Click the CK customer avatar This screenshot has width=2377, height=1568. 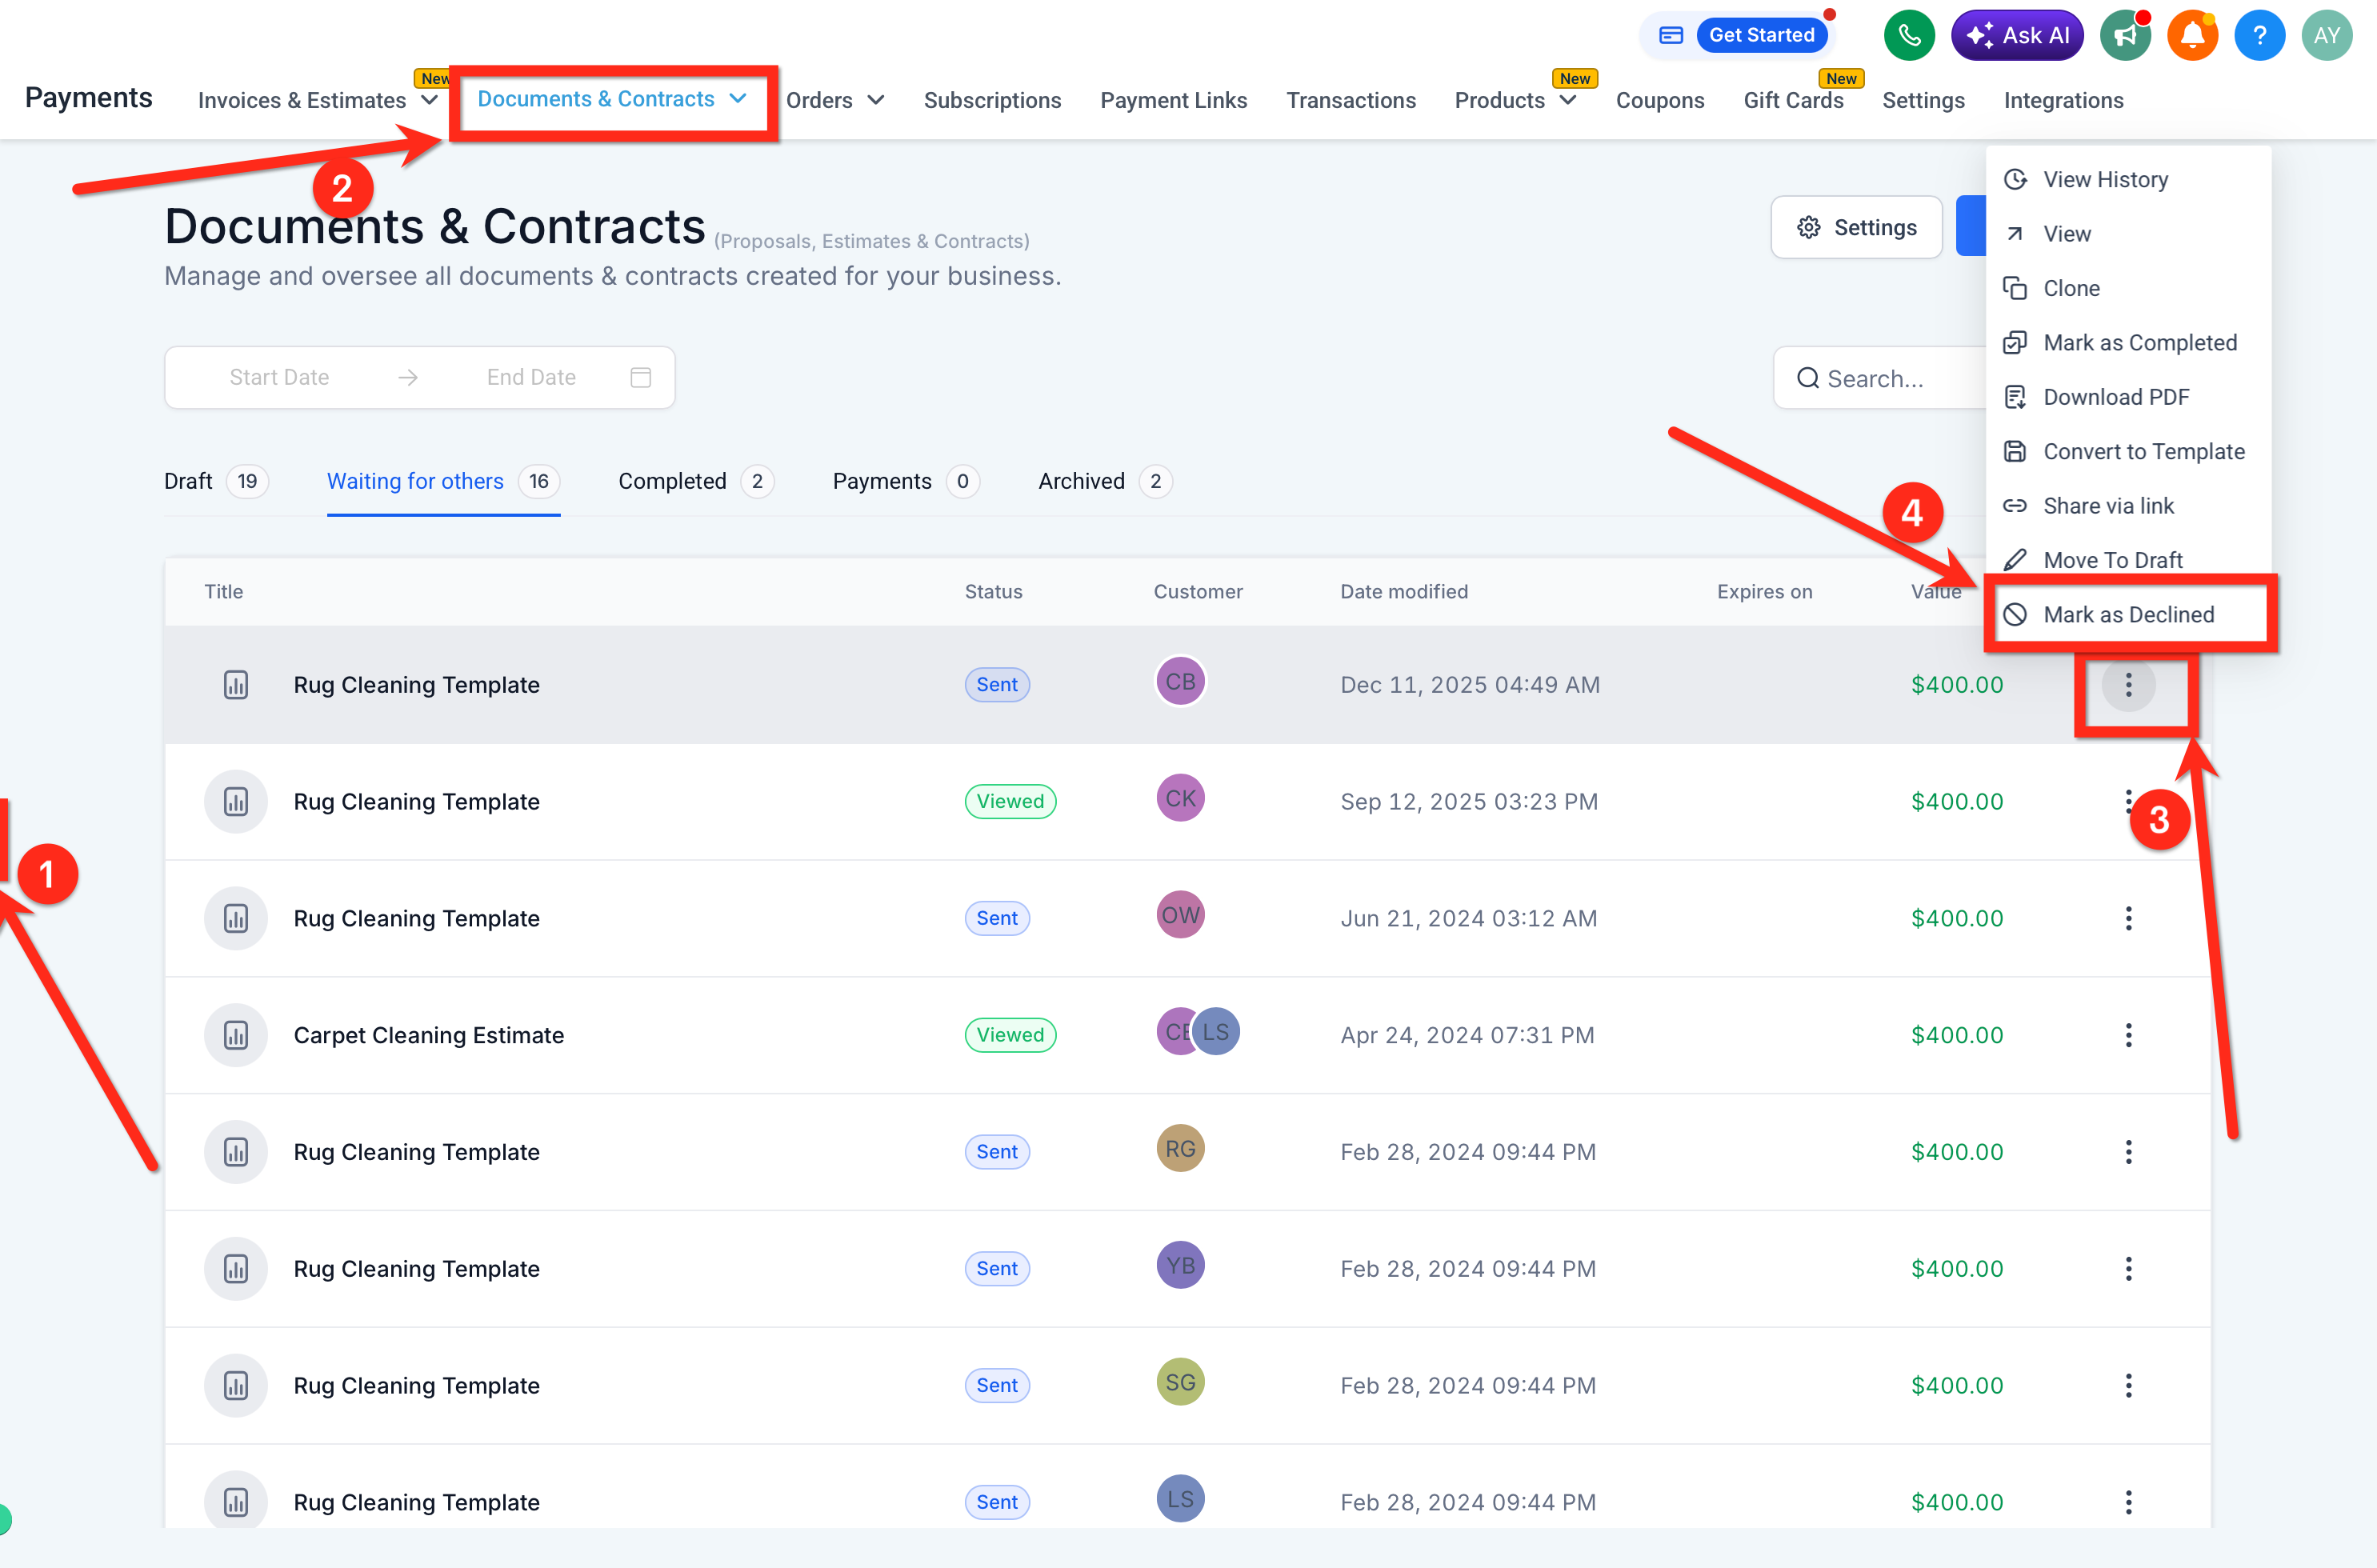click(1180, 798)
